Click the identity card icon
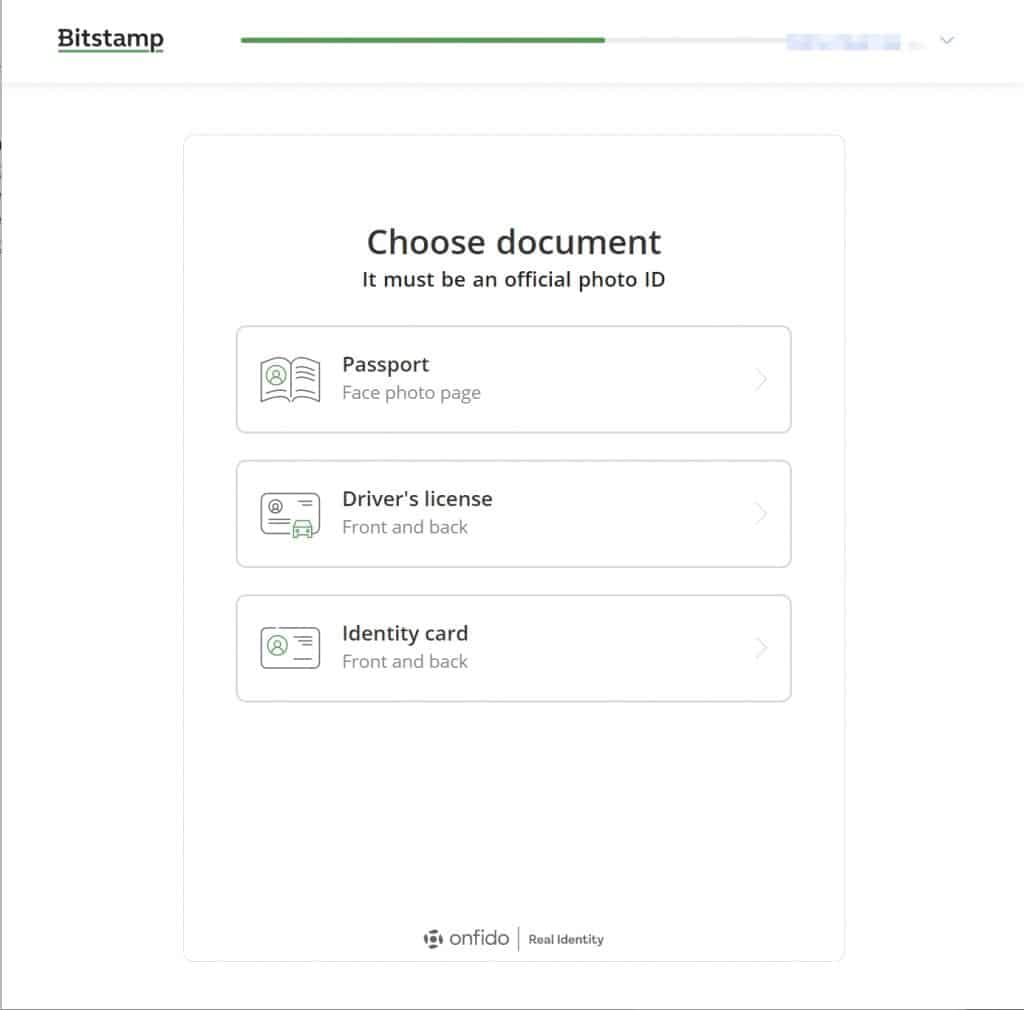1024x1010 pixels. tap(289, 647)
